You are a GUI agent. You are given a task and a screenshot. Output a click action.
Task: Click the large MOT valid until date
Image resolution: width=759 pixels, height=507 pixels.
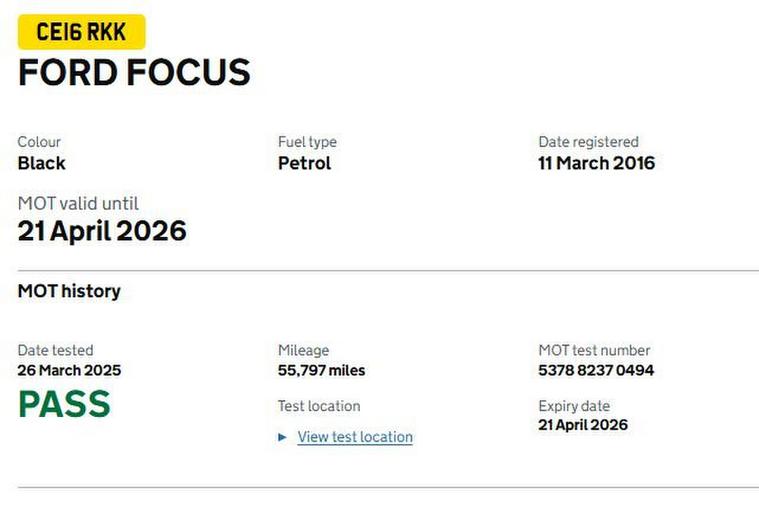pyautogui.click(x=102, y=231)
